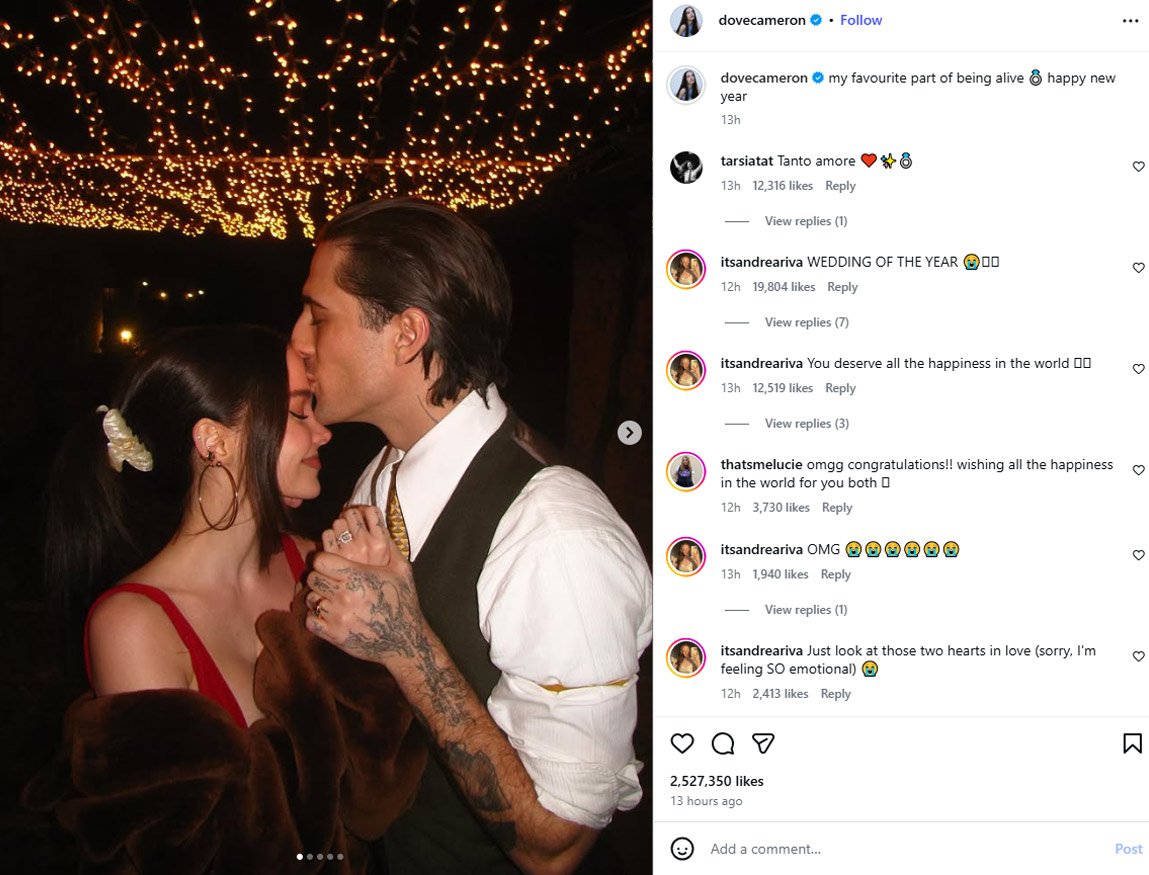The height and width of the screenshot is (875, 1149).
Task: Reply to thatsmelucie's comment
Action: [837, 508]
